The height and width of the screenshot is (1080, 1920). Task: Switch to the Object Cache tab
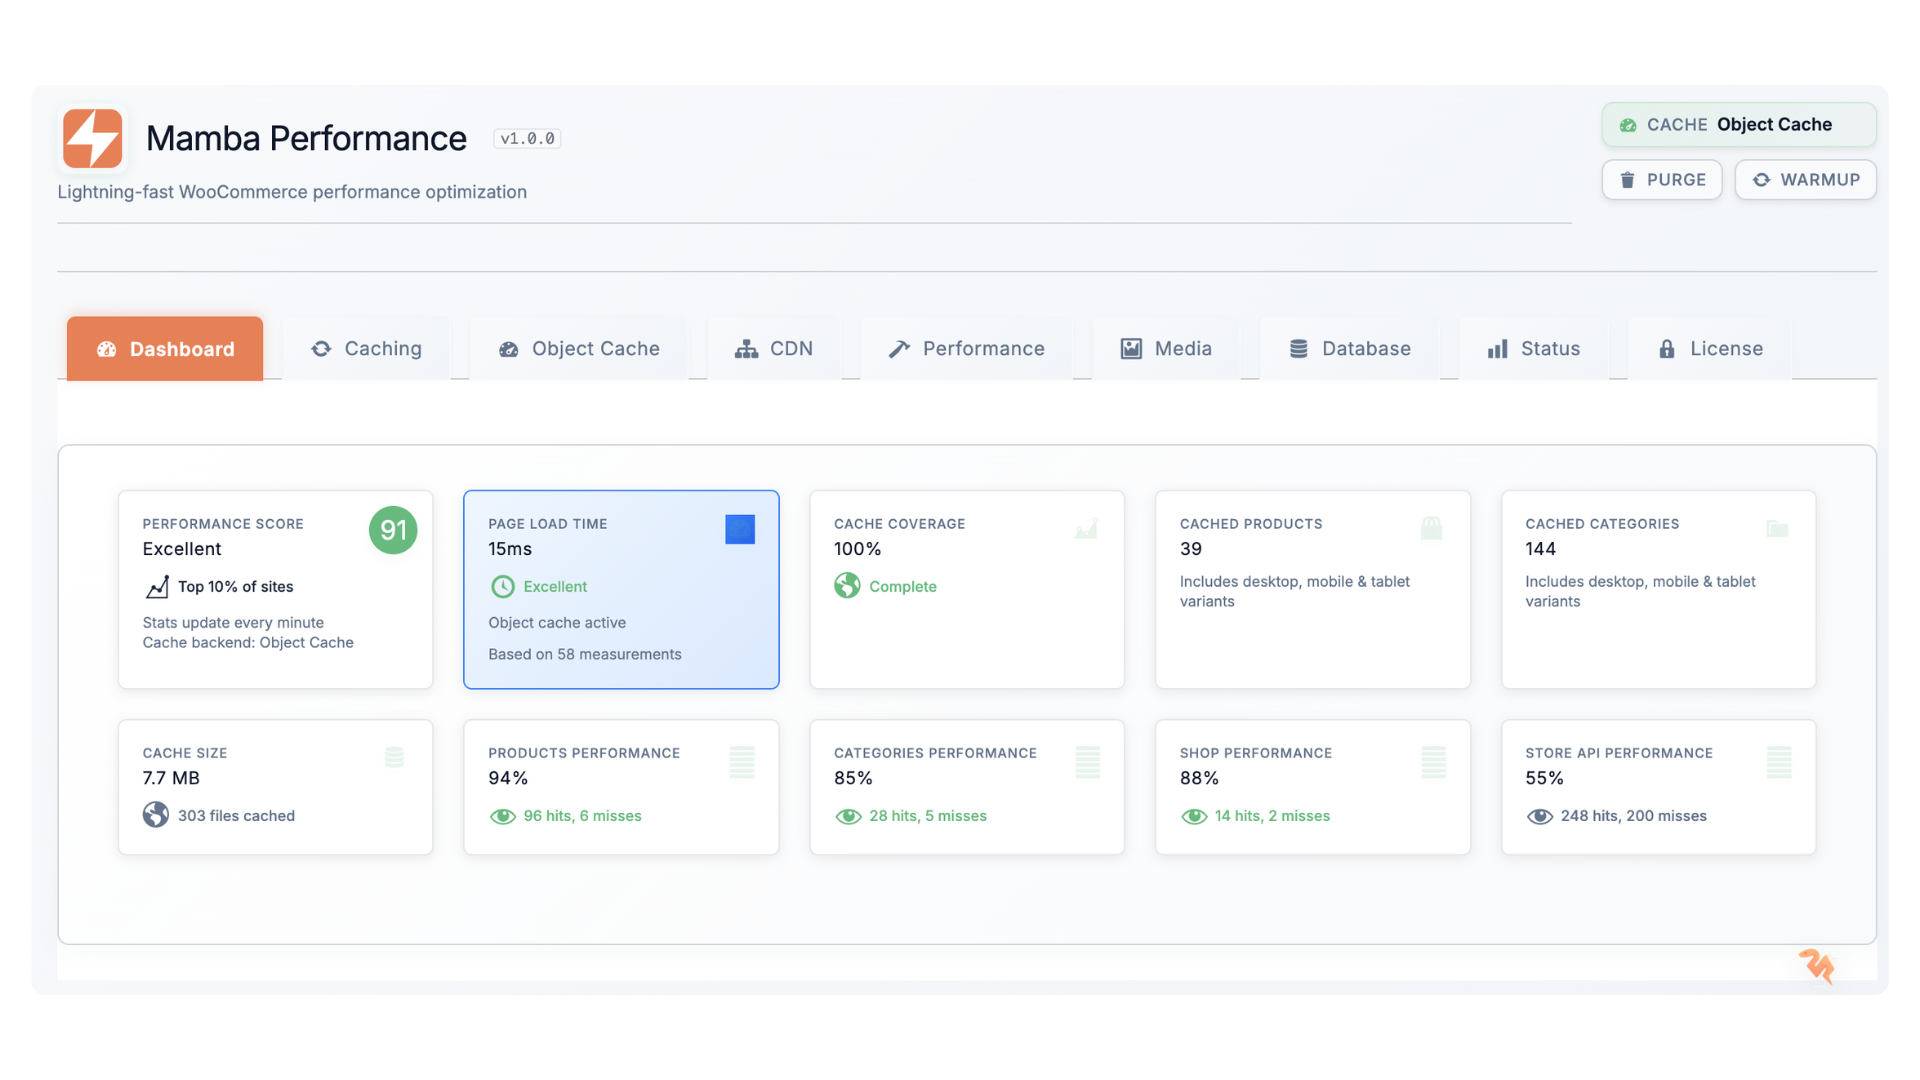tap(579, 349)
